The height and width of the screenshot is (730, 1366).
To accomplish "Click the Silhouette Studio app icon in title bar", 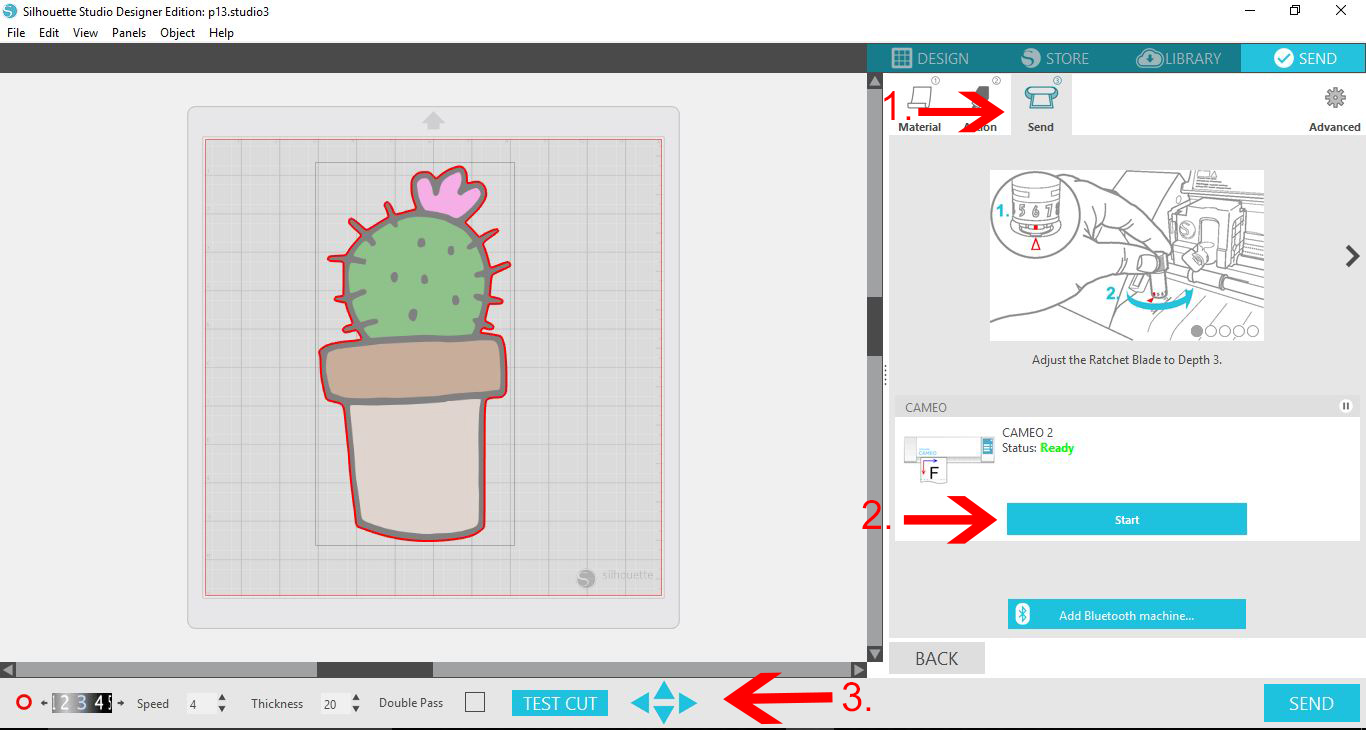I will click(10, 11).
